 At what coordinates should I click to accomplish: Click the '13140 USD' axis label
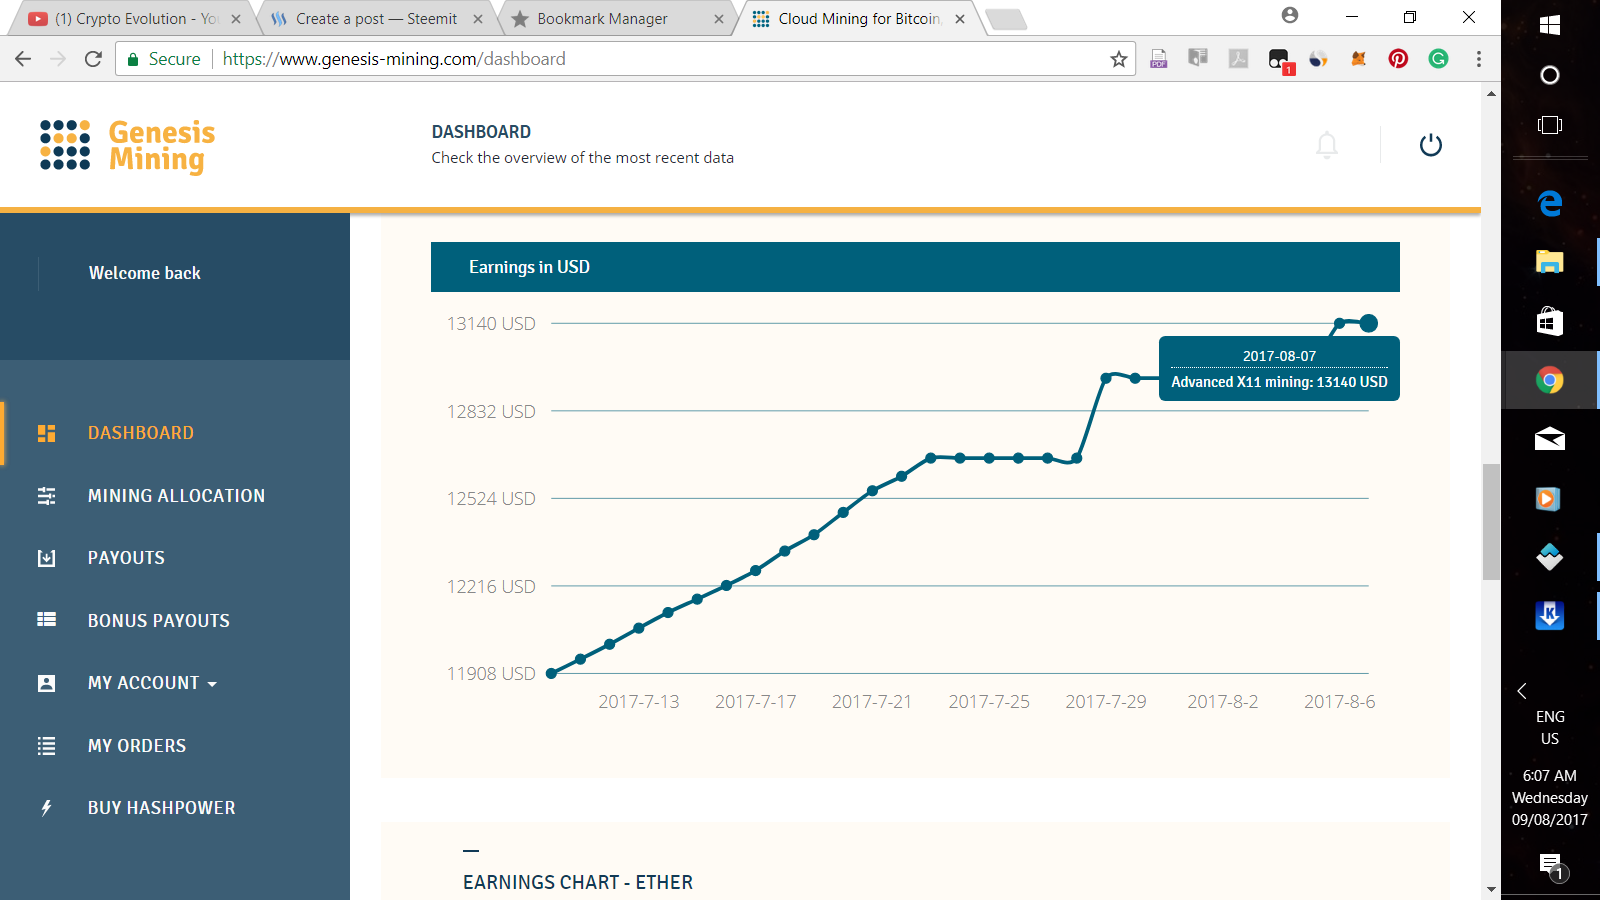point(491,324)
